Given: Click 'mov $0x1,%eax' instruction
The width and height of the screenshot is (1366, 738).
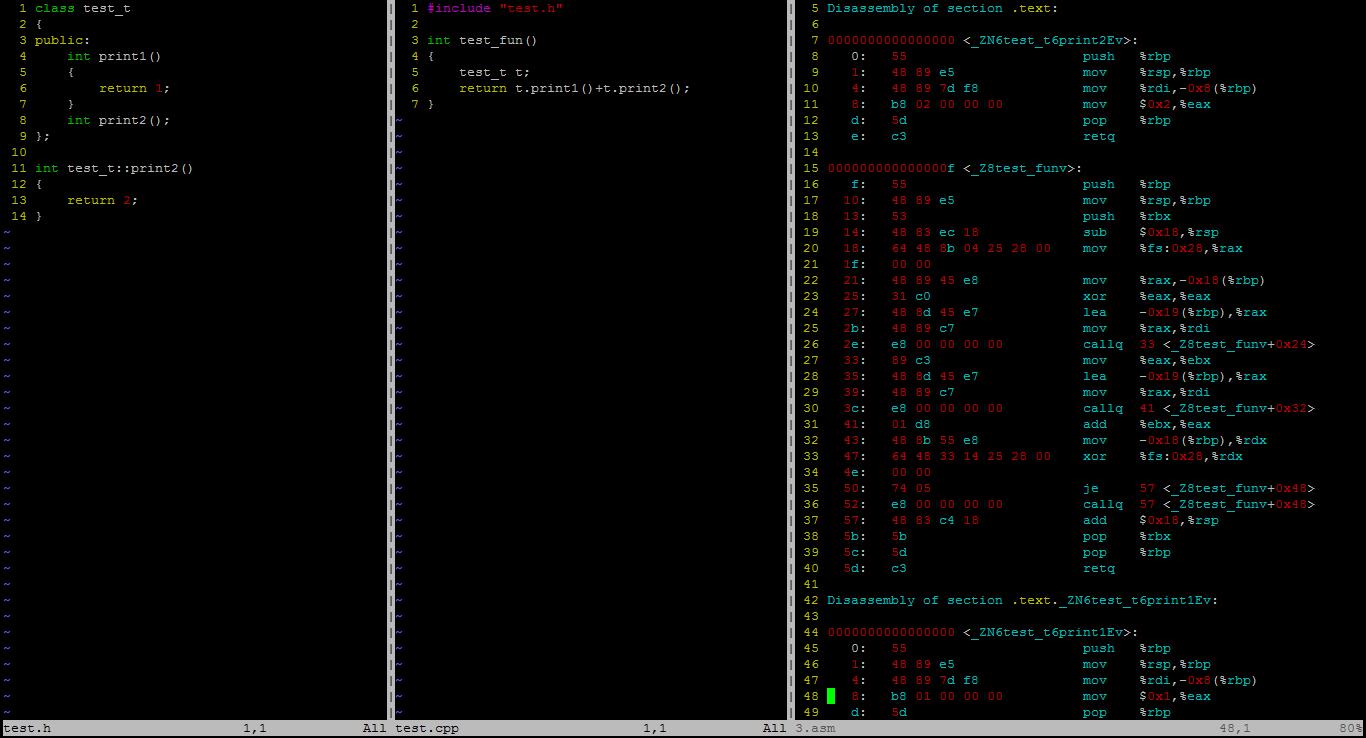Looking at the screenshot, I should pyautogui.click(x=1146, y=696).
